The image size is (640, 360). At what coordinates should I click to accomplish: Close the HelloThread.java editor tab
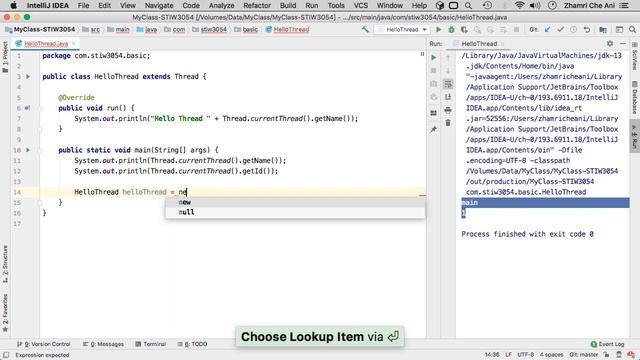(73, 44)
